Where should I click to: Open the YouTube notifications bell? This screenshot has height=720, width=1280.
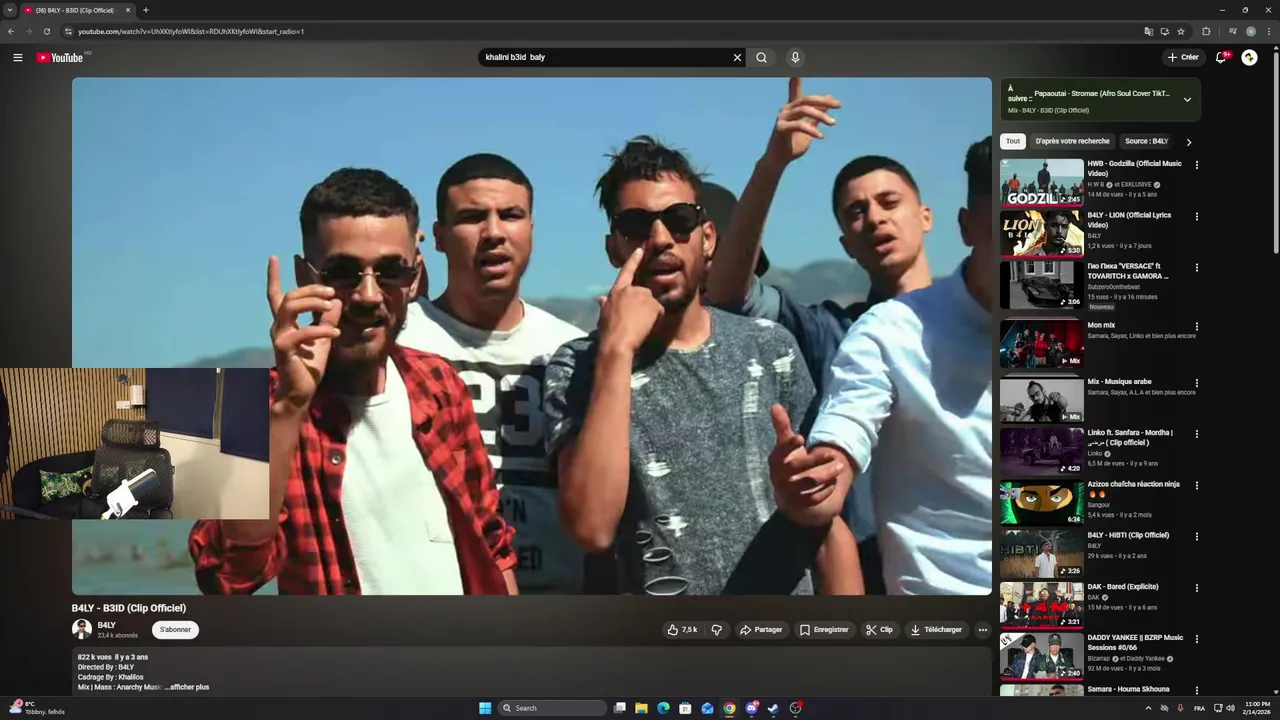coord(1221,57)
